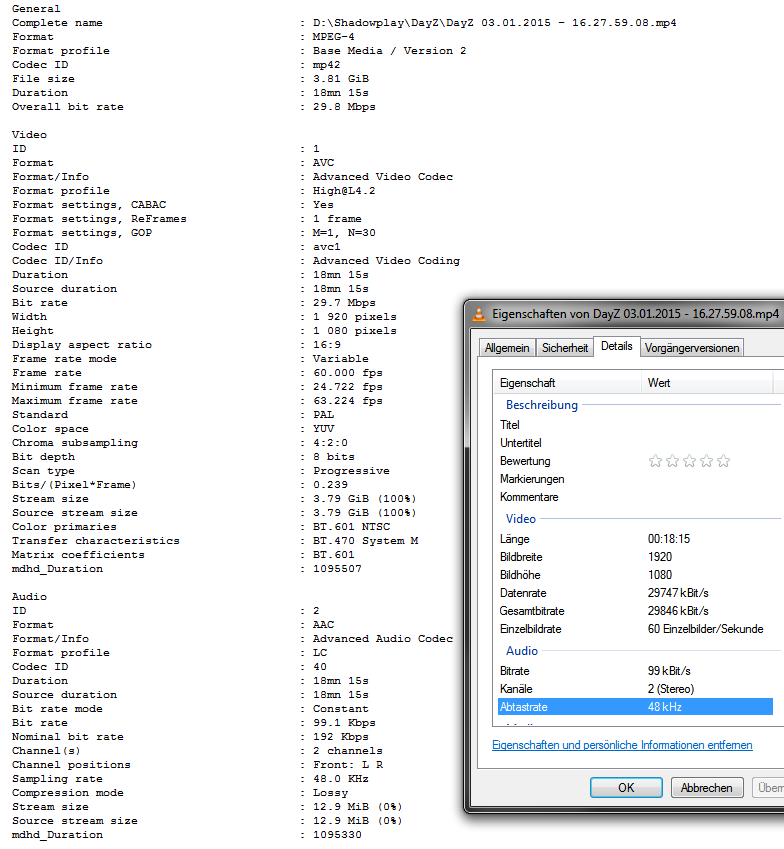This screenshot has width=784, height=849.
Task: Open the Vorgängerversionen tab
Action: (692, 348)
